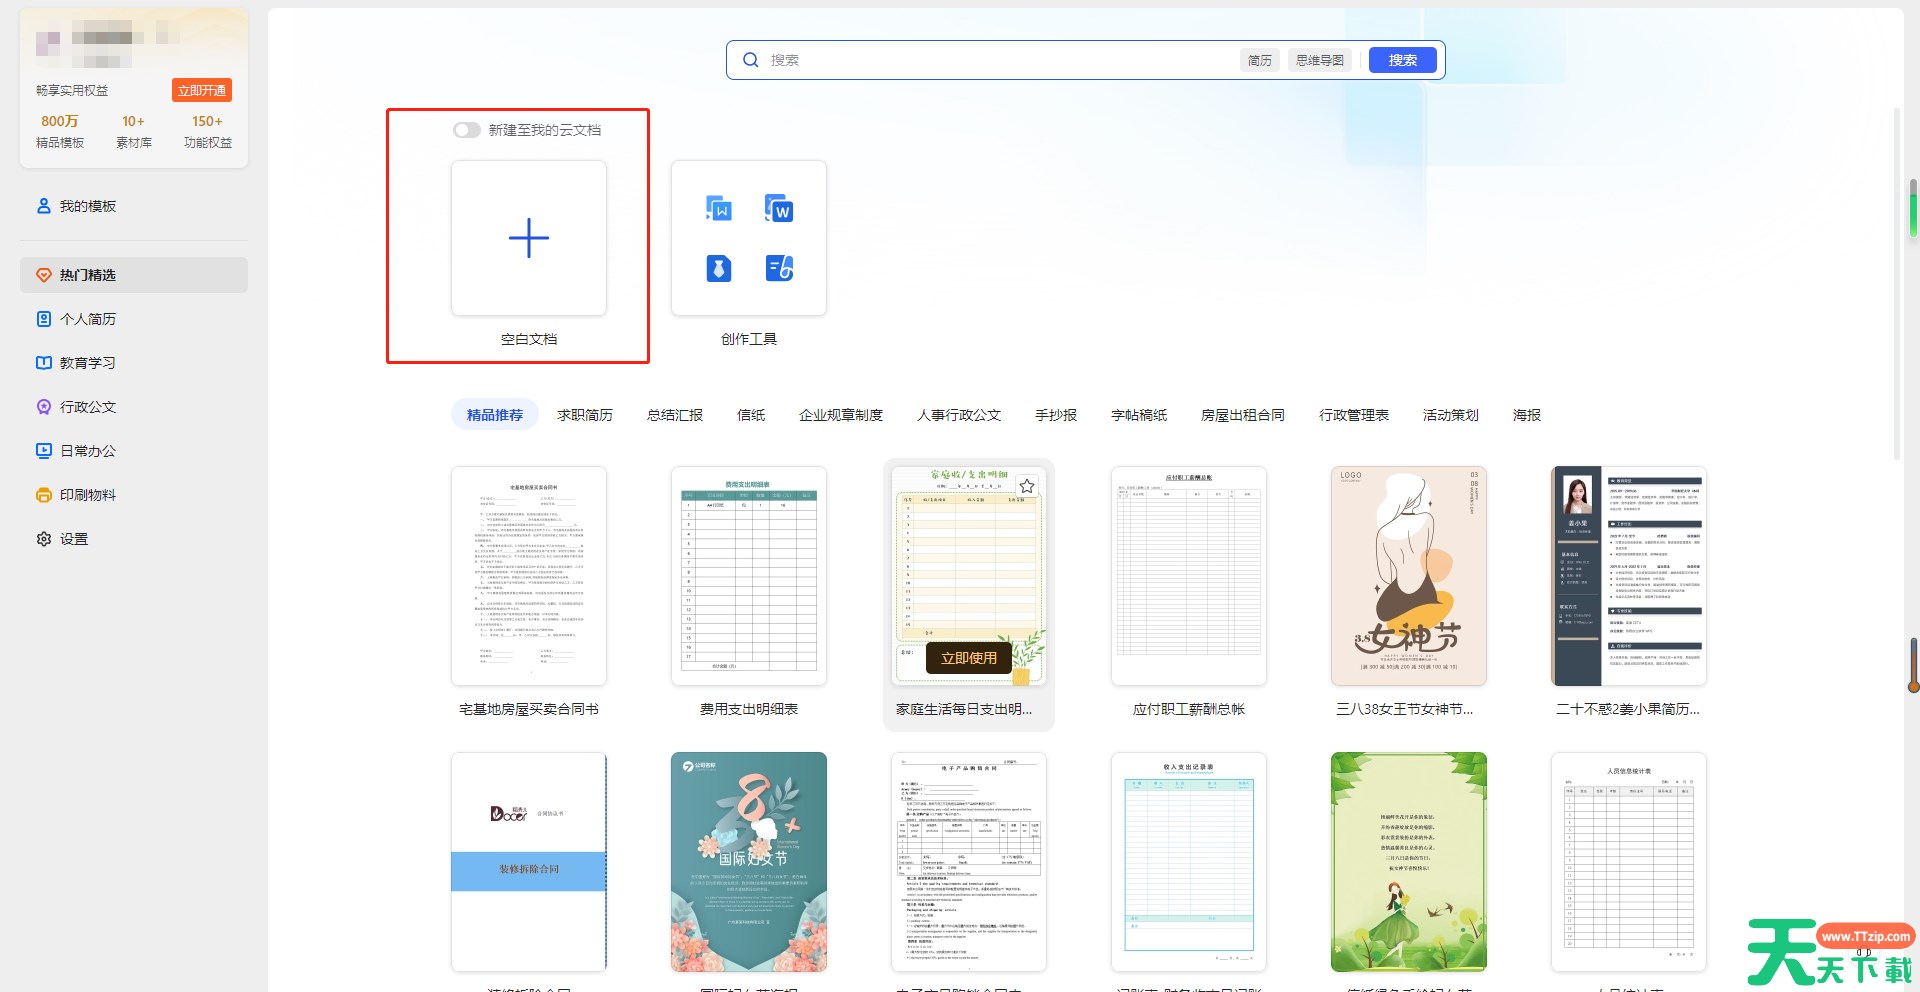This screenshot has width=1920, height=992.
Task: Go to the 教育学习 category
Action: [133, 363]
